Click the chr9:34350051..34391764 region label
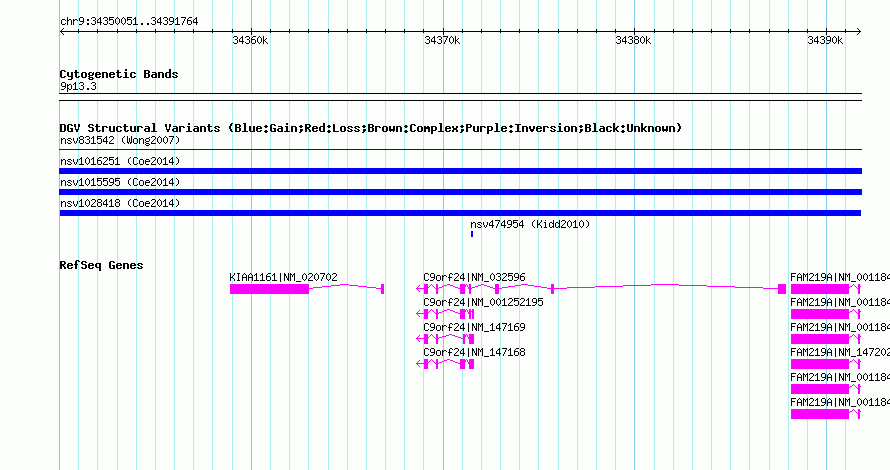The height and width of the screenshot is (470, 890). [x=129, y=22]
